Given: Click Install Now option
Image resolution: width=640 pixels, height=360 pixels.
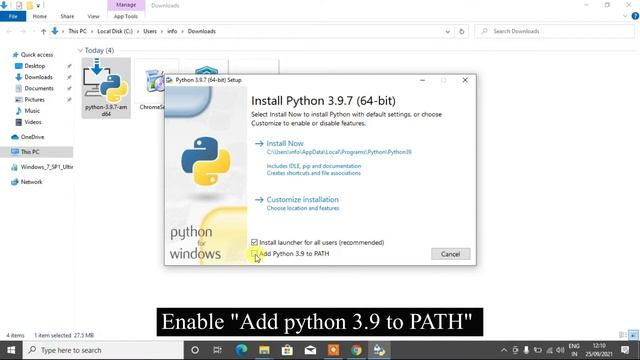Looking at the screenshot, I should [x=285, y=143].
